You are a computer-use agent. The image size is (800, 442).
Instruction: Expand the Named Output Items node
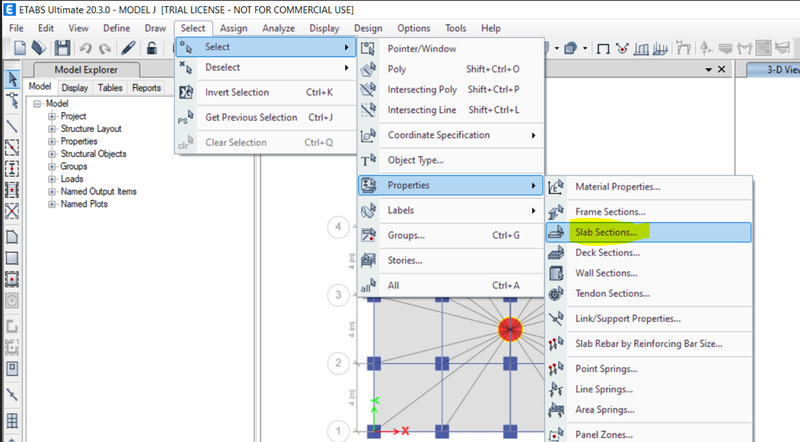[x=52, y=191]
